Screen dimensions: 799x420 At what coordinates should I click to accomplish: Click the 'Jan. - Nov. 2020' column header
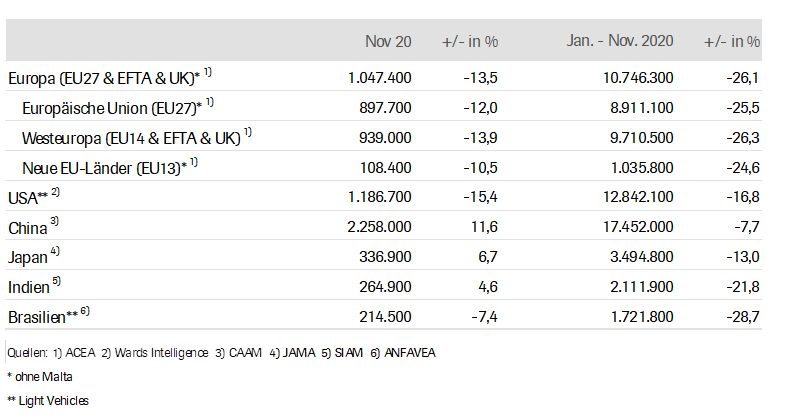point(620,42)
